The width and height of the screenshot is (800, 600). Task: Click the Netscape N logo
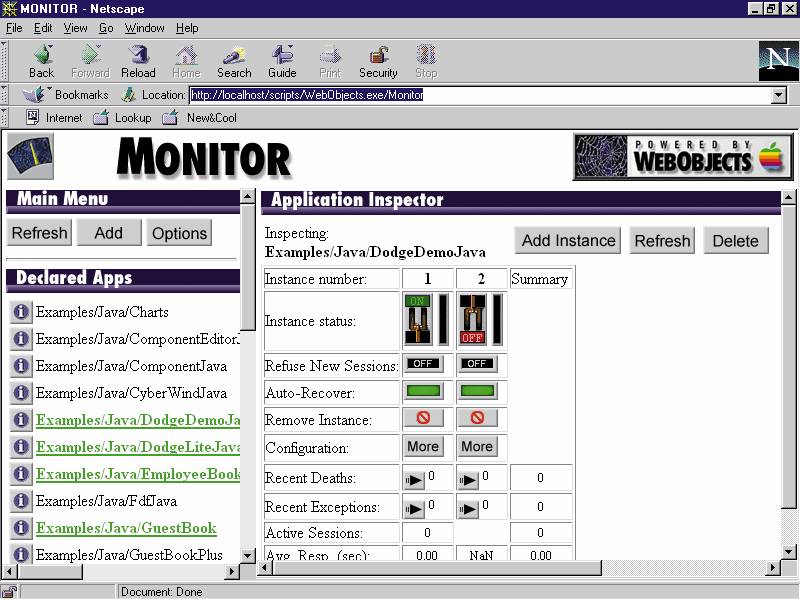point(778,61)
